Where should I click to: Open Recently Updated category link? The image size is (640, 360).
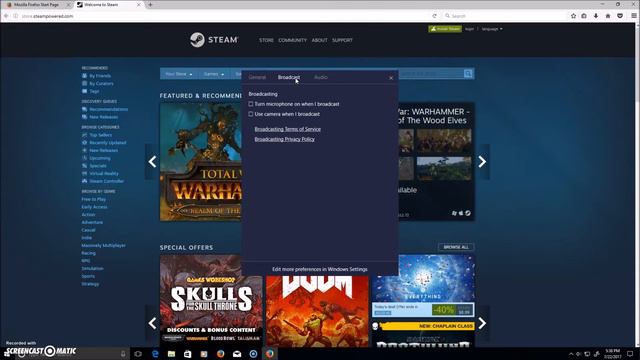pyautogui.click(x=108, y=143)
